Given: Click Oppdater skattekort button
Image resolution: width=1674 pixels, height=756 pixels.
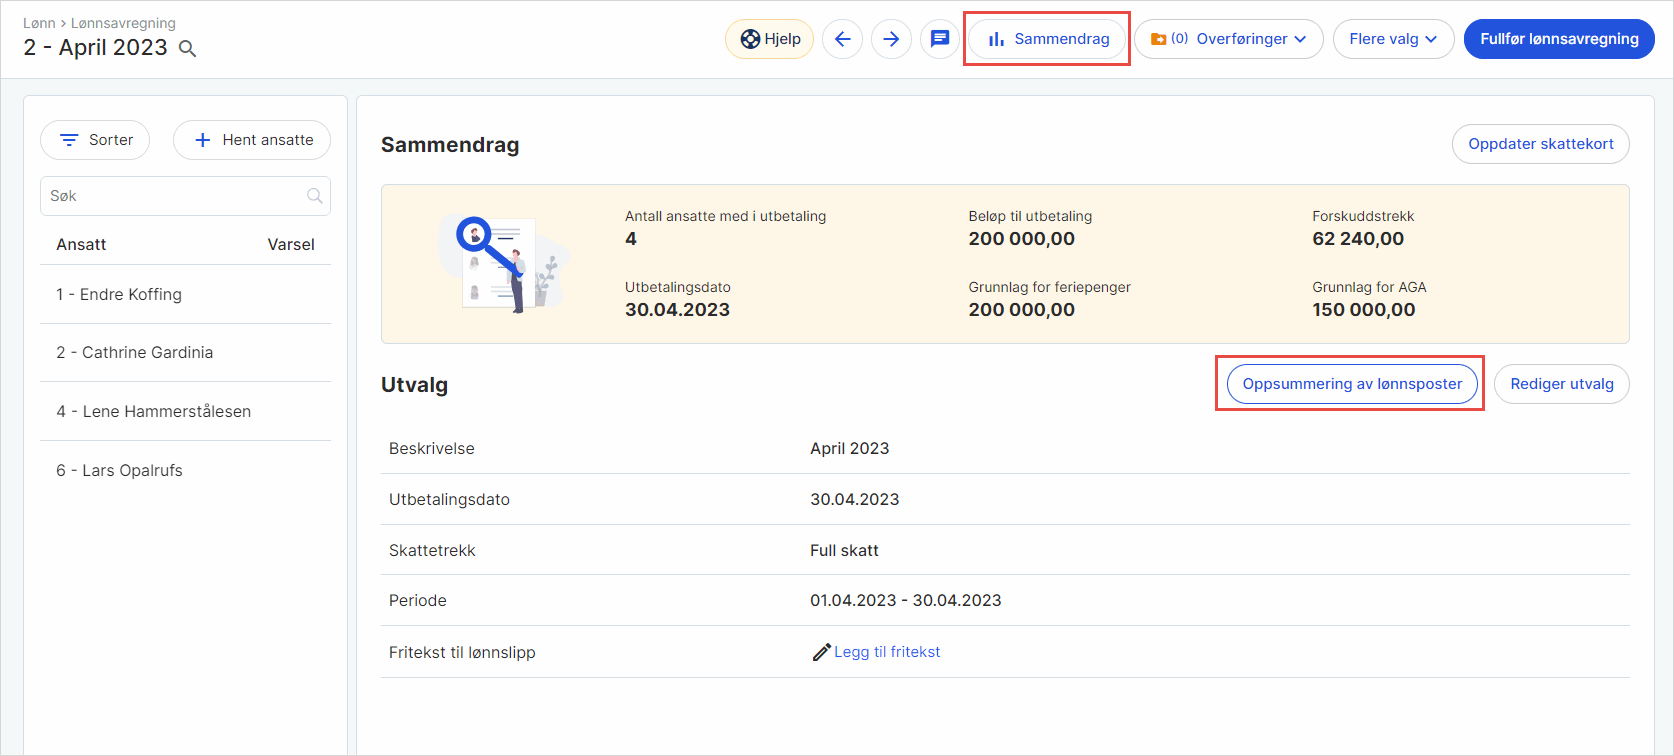Looking at the screenshot, I should (x=1540, y=144).
